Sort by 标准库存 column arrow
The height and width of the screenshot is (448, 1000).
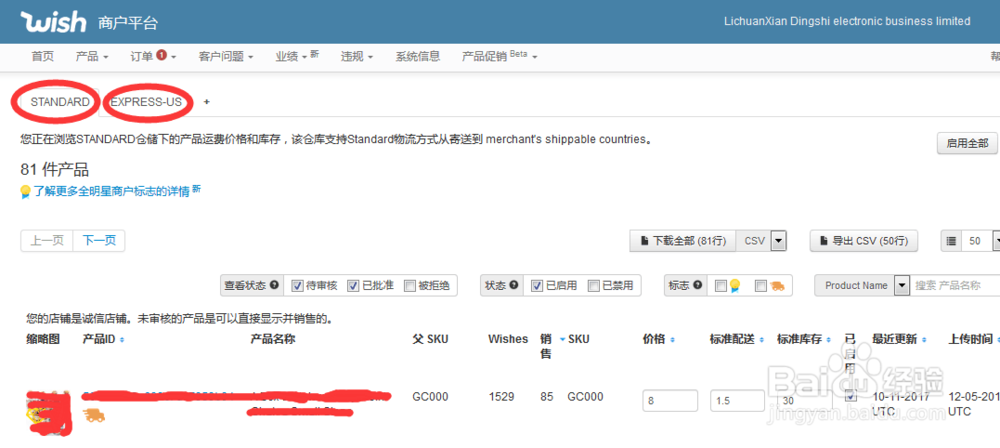click(828, 340)
